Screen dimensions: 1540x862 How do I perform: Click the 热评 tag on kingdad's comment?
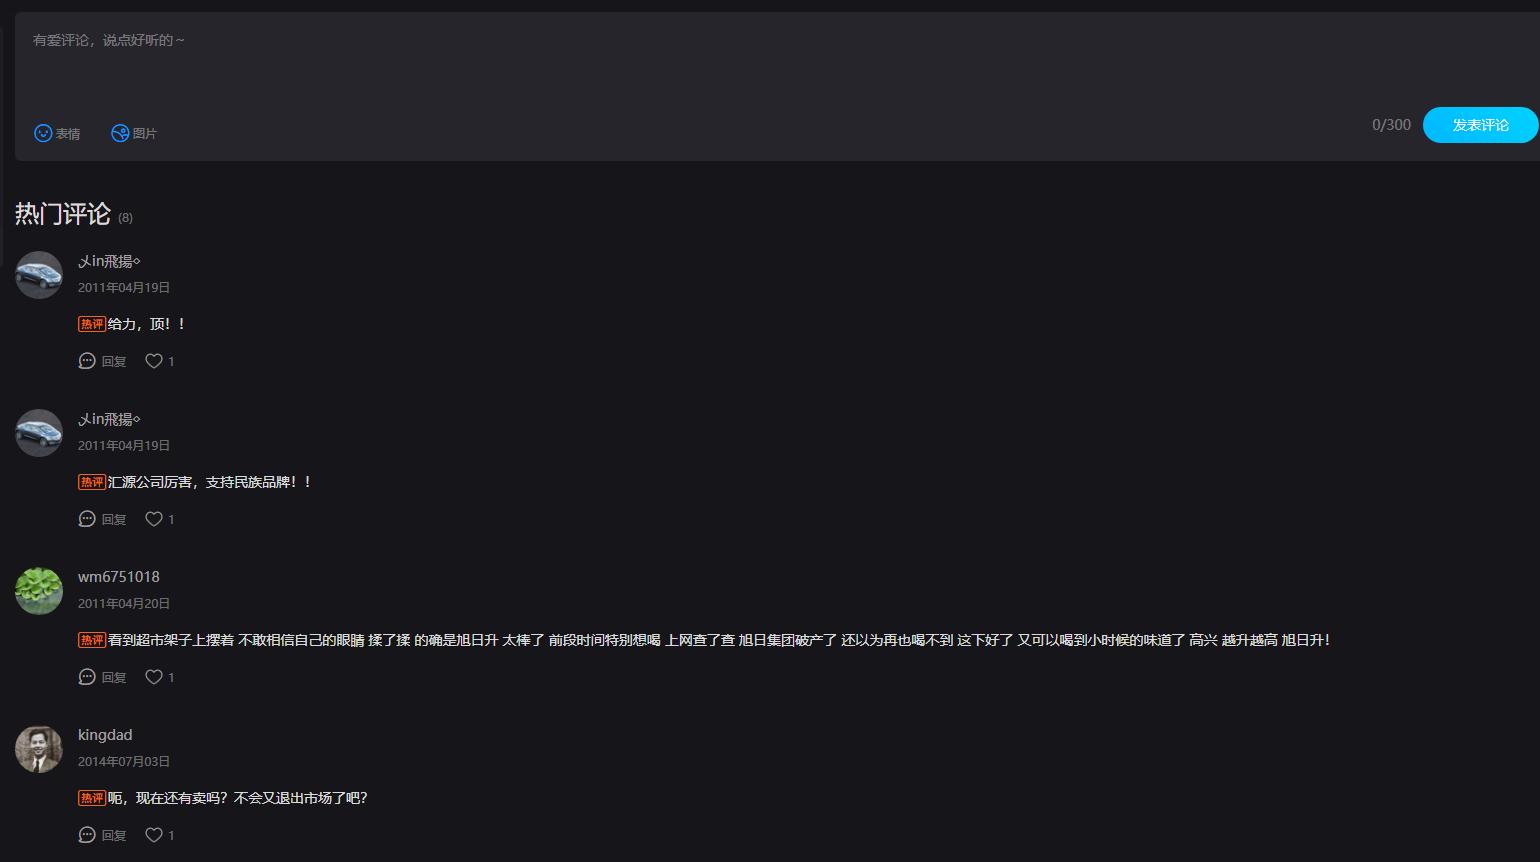(92, 798)
